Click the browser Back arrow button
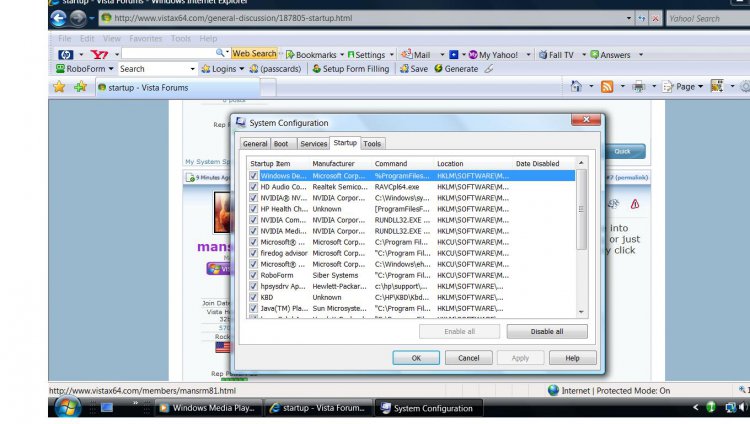The height and width of the screenshot is (424, 750). pos(58,18)
